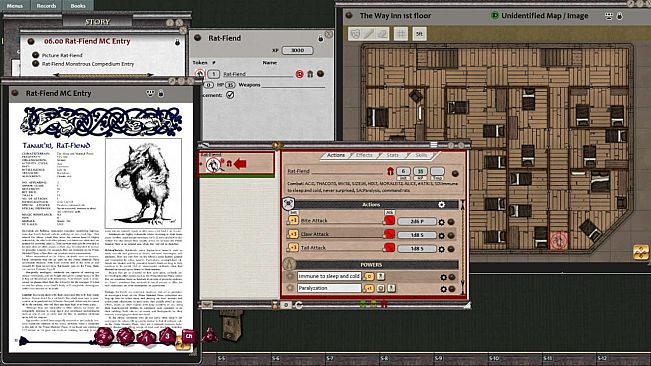Click Immune to sleep and cold field
Image resolution: width=651 pixels, height=366 pixels.
(329, 276)
